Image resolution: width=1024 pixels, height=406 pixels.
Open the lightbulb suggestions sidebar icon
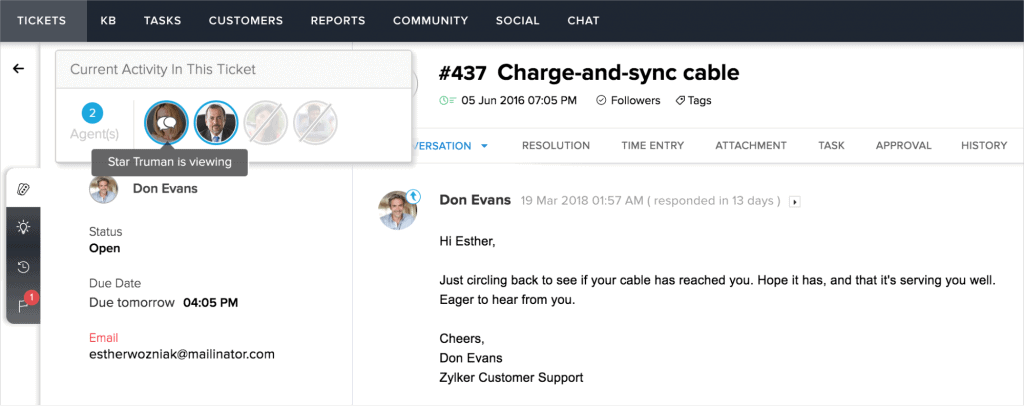(23, 227)
